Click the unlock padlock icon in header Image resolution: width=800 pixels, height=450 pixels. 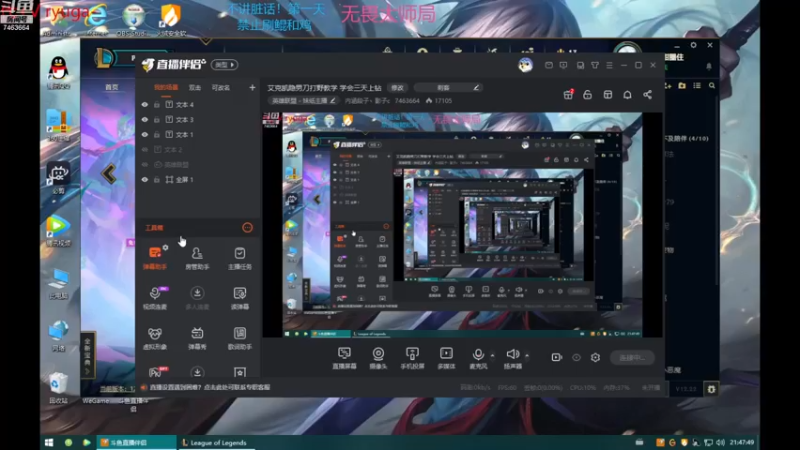(587, 95)
